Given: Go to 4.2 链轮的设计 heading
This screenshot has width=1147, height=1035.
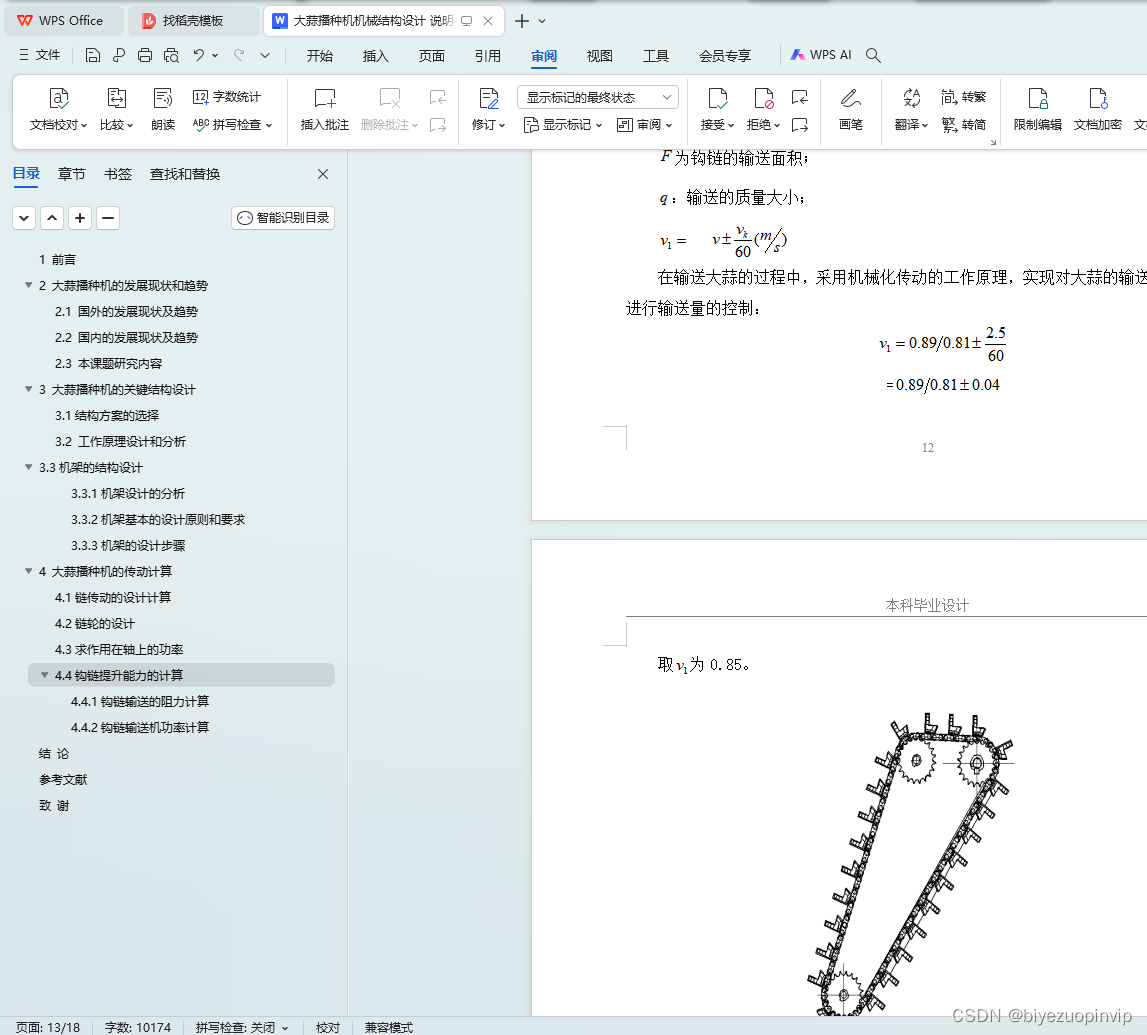Looking at the screenshot, I should click(x=95, y=623).
